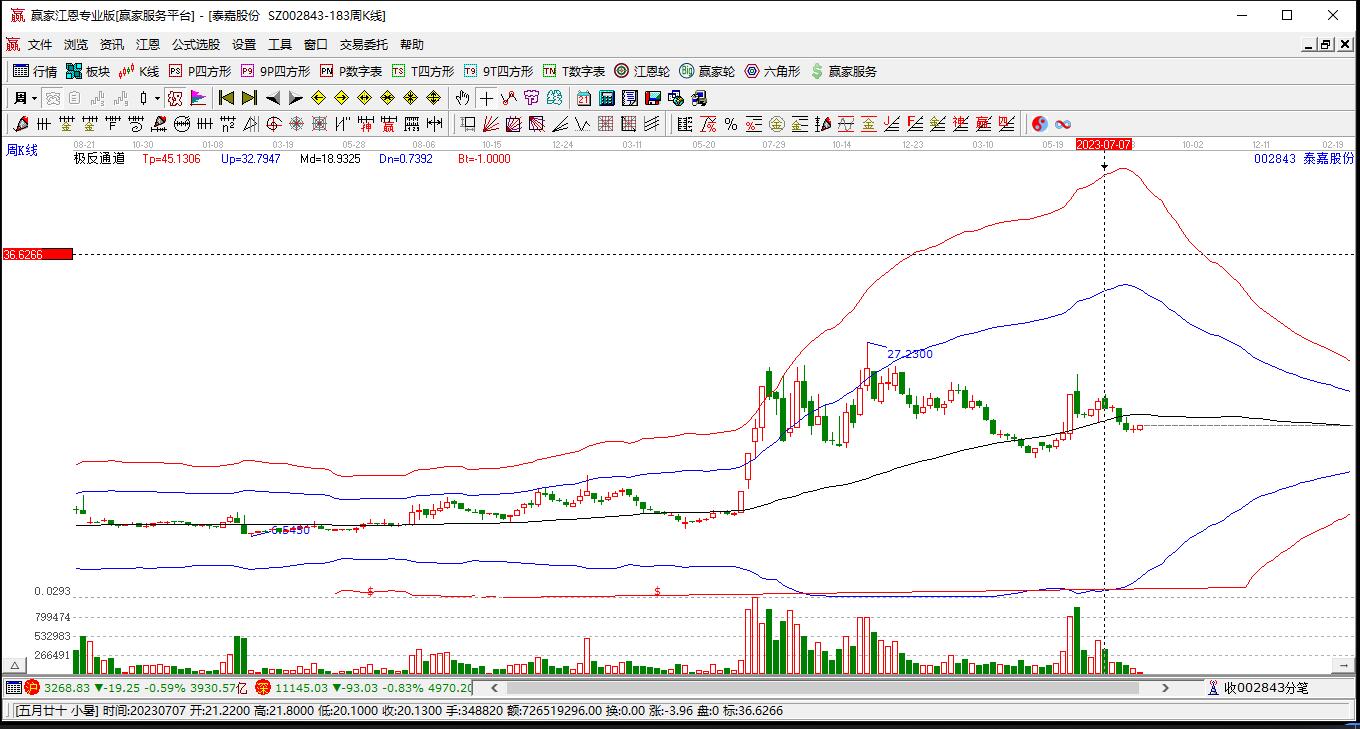Toggle the crosshair cursor tool
The image size is (1360, 729).
click(486, 98)
